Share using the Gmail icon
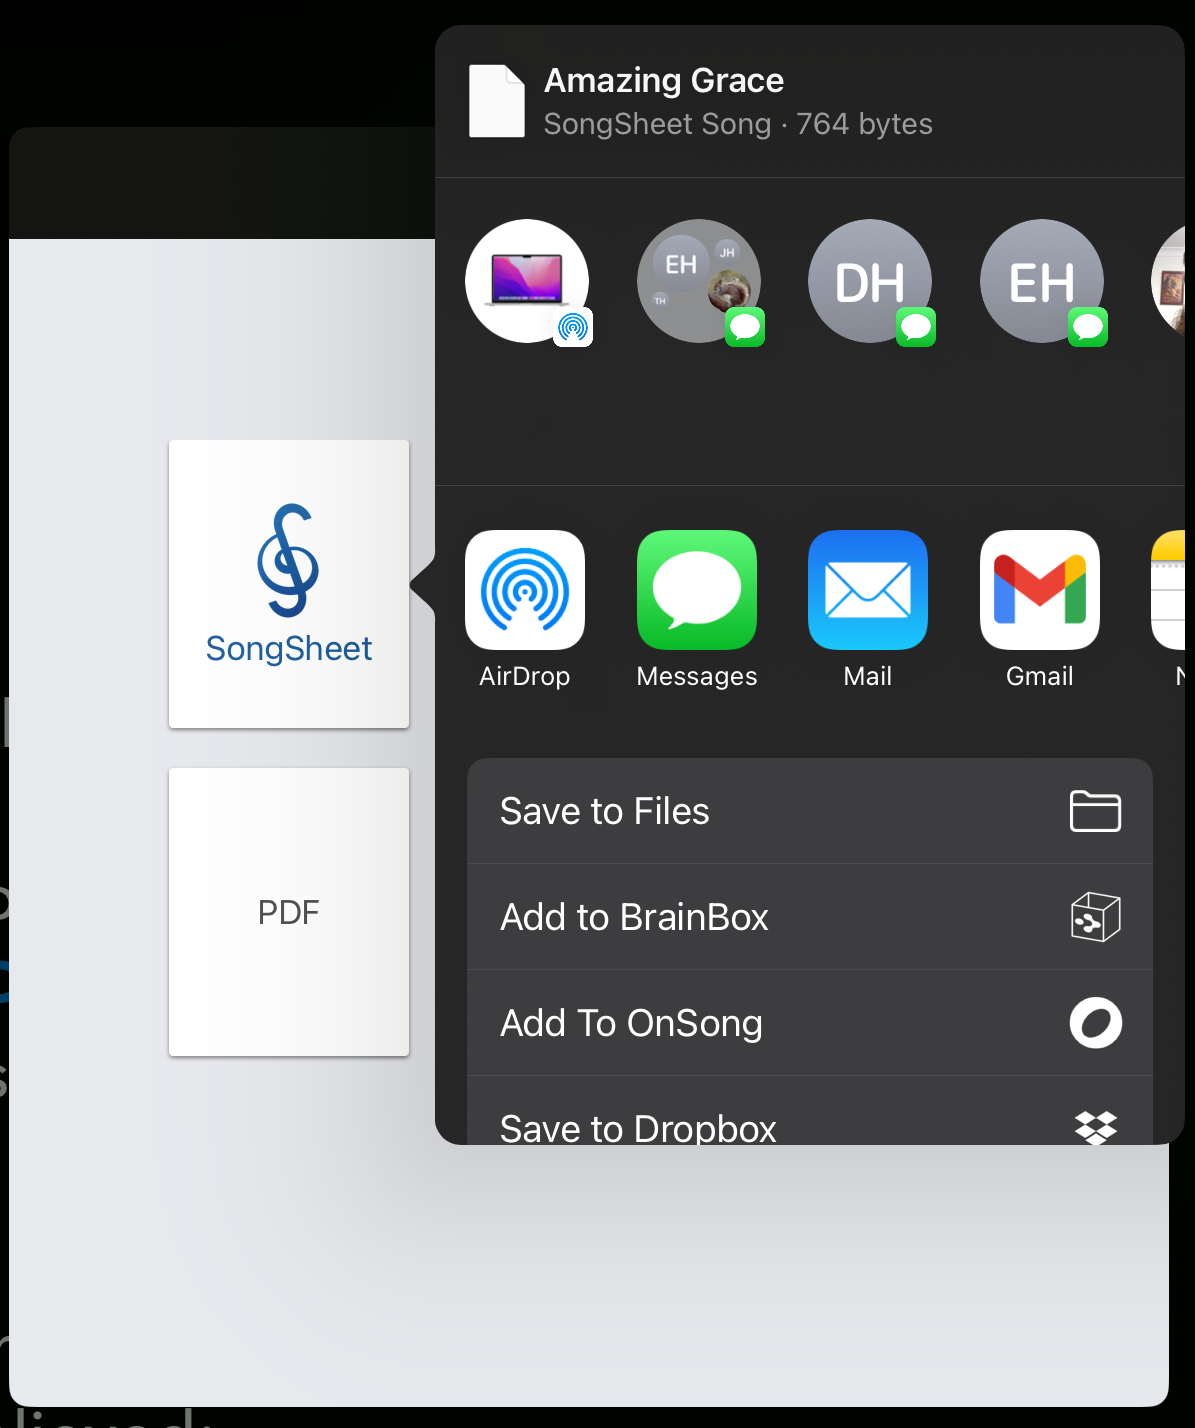This screenshot has height=1428, width=1195. pos(1040,590)
